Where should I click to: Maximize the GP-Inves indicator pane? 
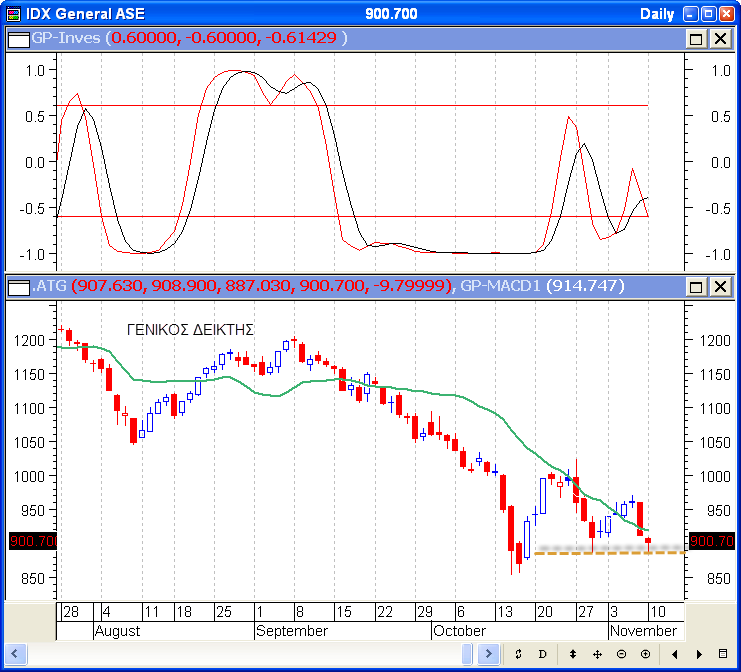[696, 38]
